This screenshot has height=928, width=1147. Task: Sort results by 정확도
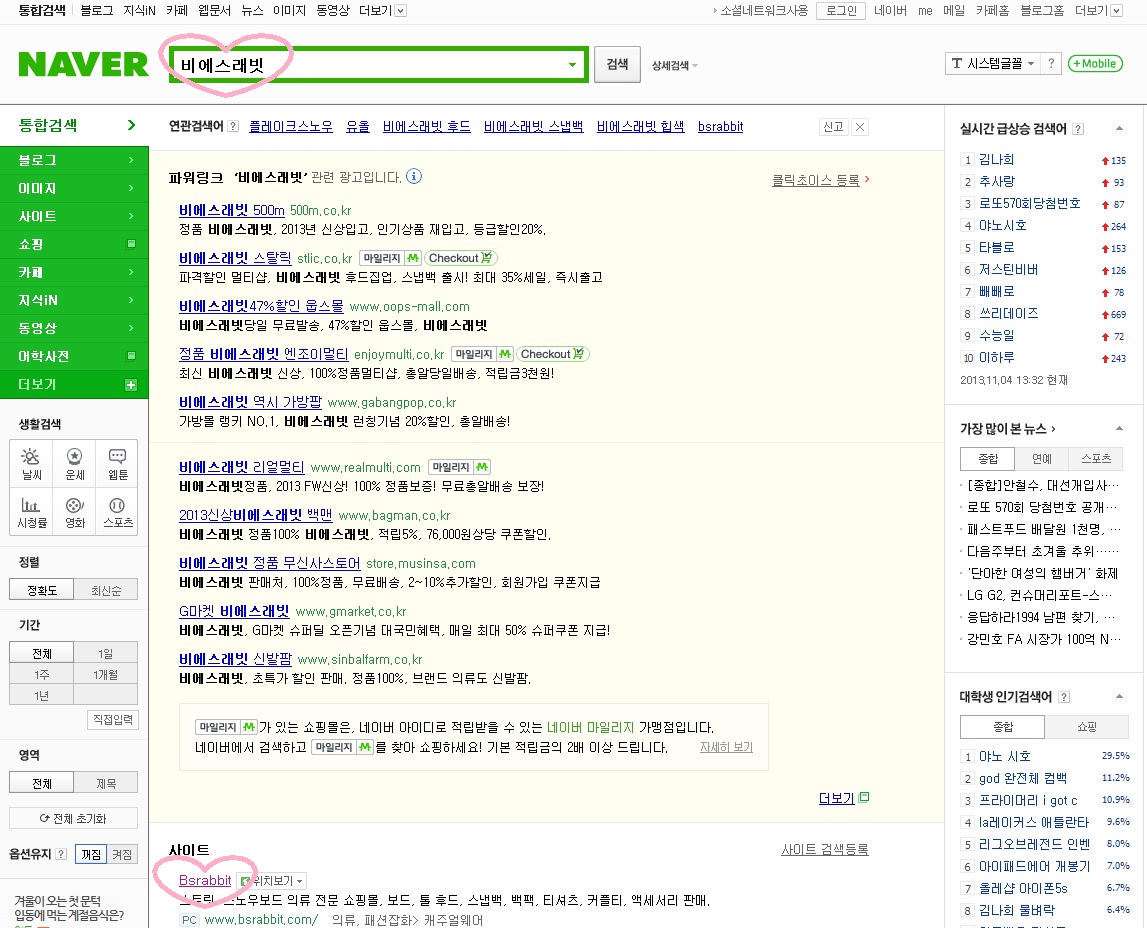[x=42, y=589]
